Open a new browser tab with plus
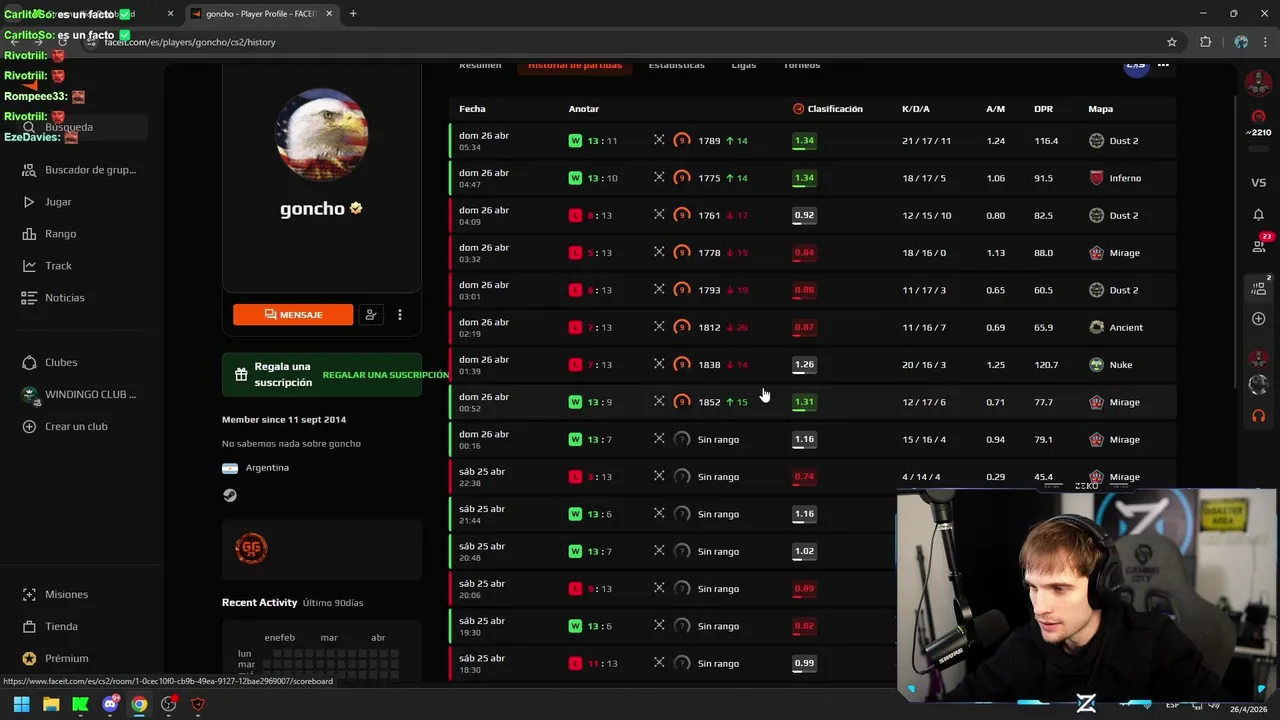The image size is (1280, 720). pos(353,14)
